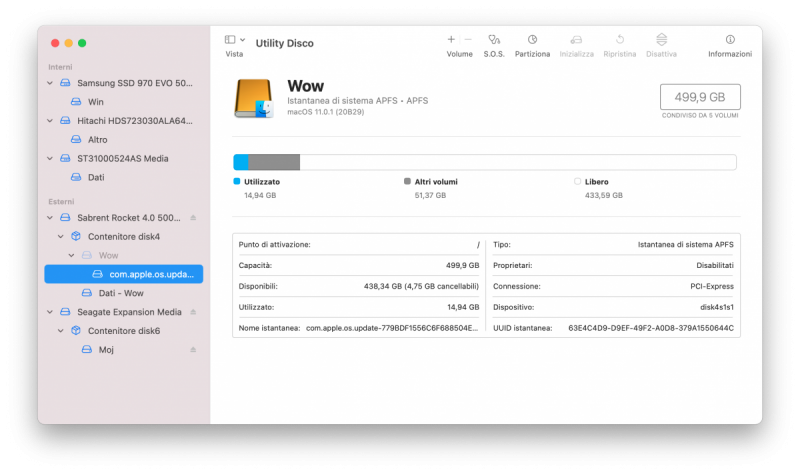Click blue Utilizzato legend swatch

click(x=236, y=181)
